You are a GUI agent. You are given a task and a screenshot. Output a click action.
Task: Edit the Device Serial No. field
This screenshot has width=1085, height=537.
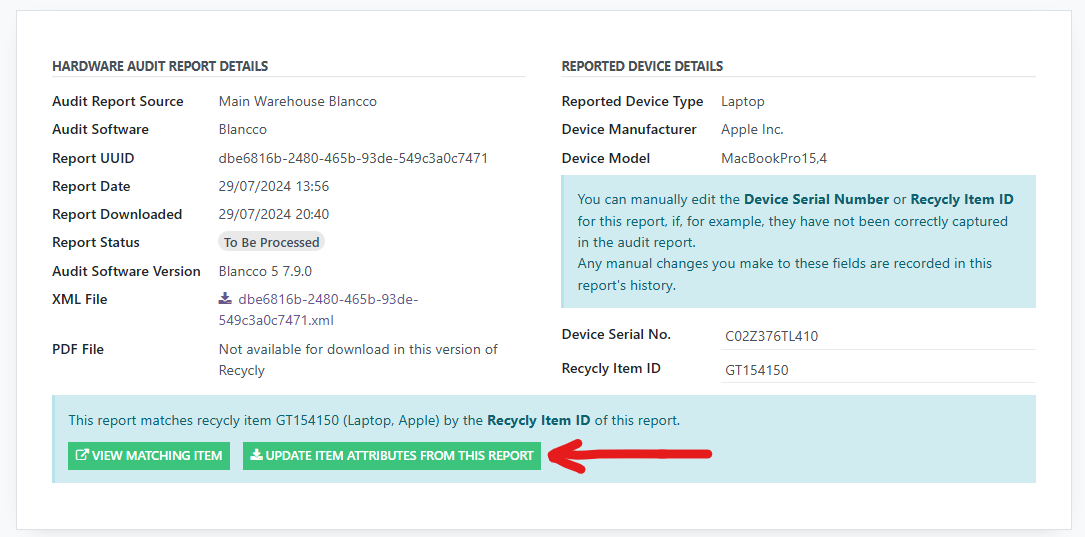(876, 336)
